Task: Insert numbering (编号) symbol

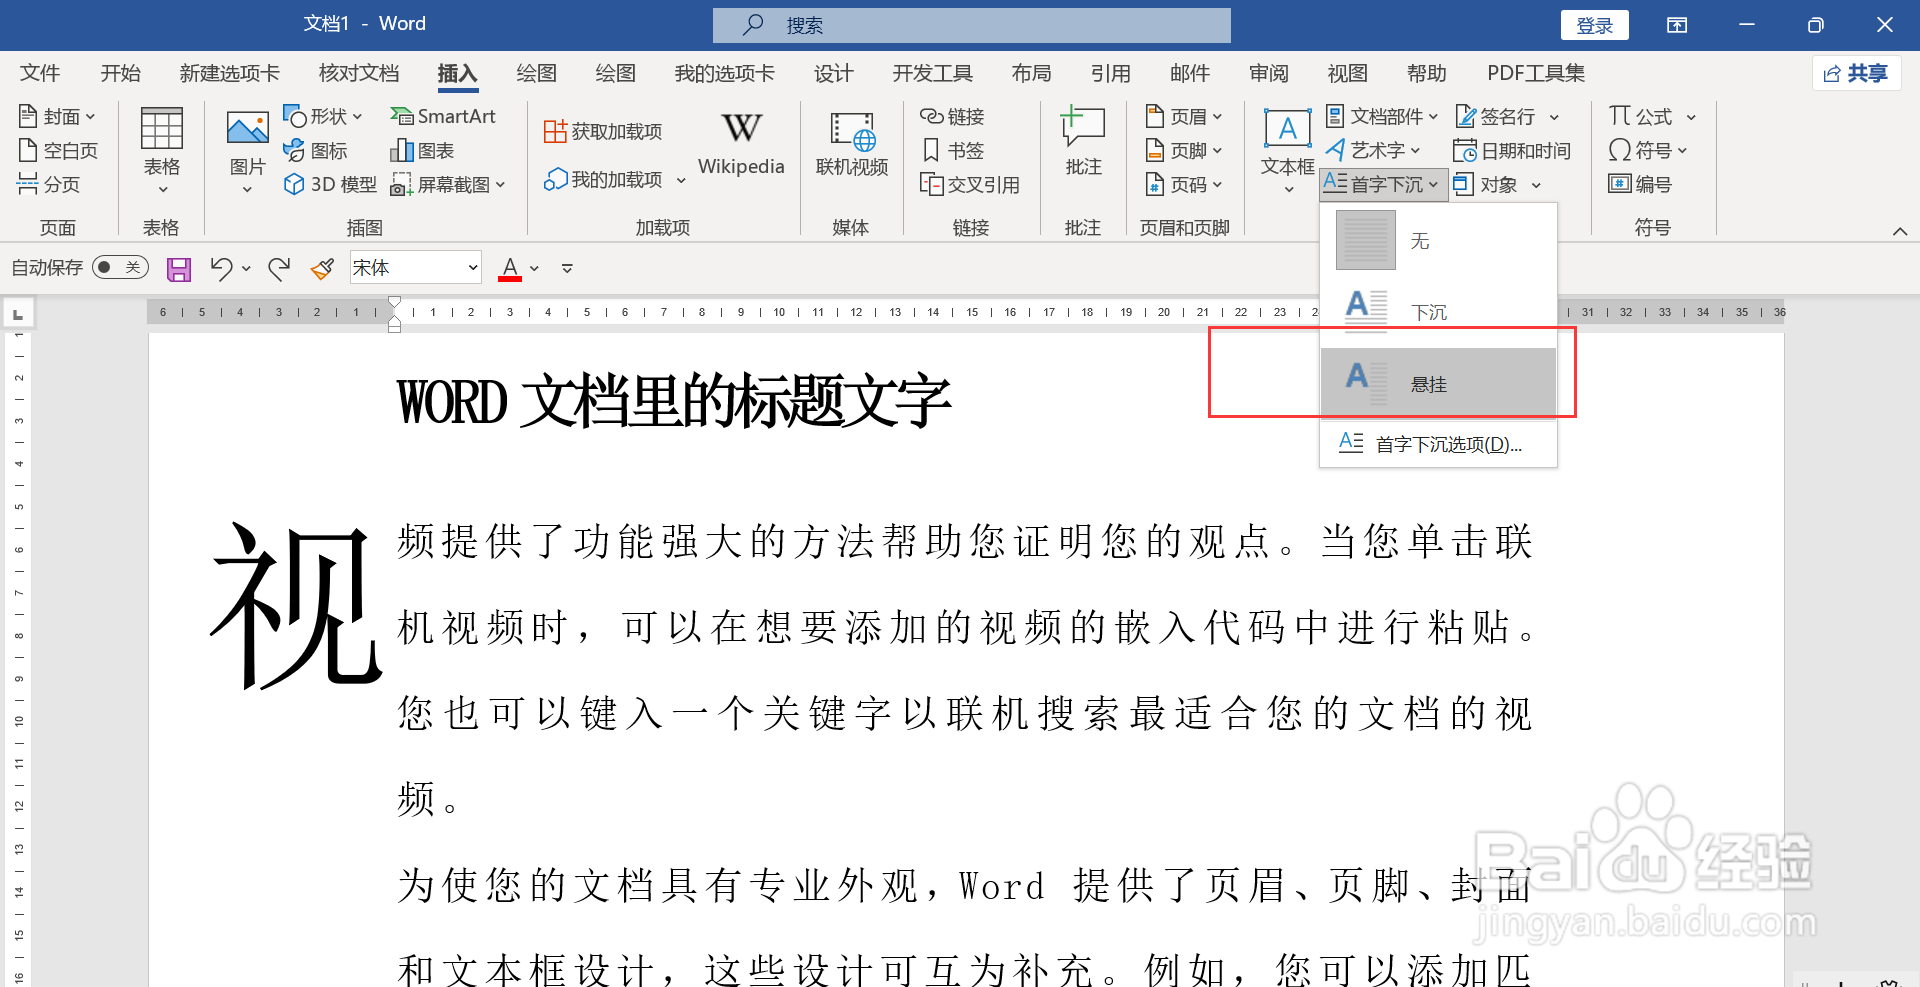Action: [1640, 184]
